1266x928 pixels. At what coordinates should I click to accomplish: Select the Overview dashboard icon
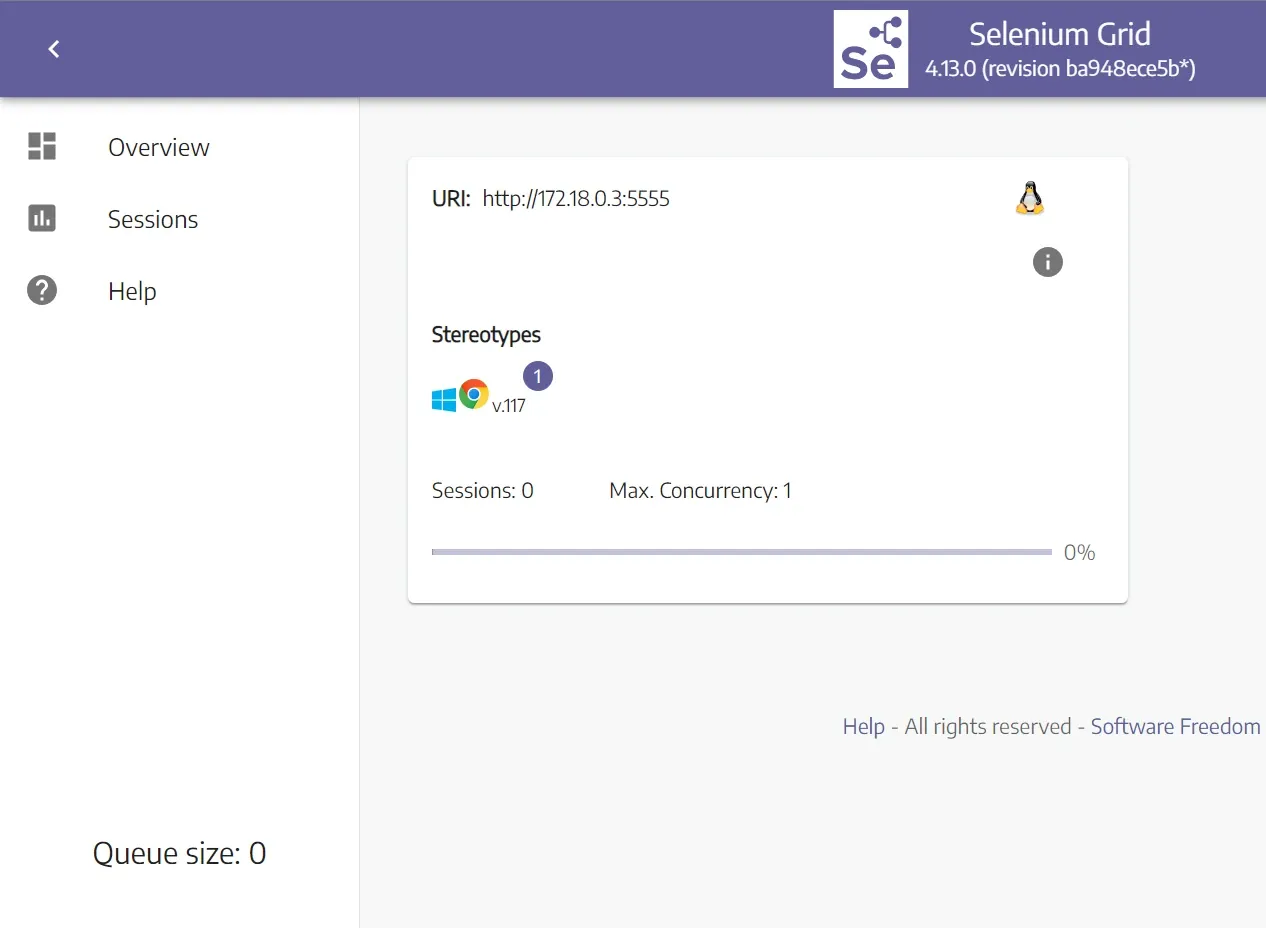coord(41,146)
